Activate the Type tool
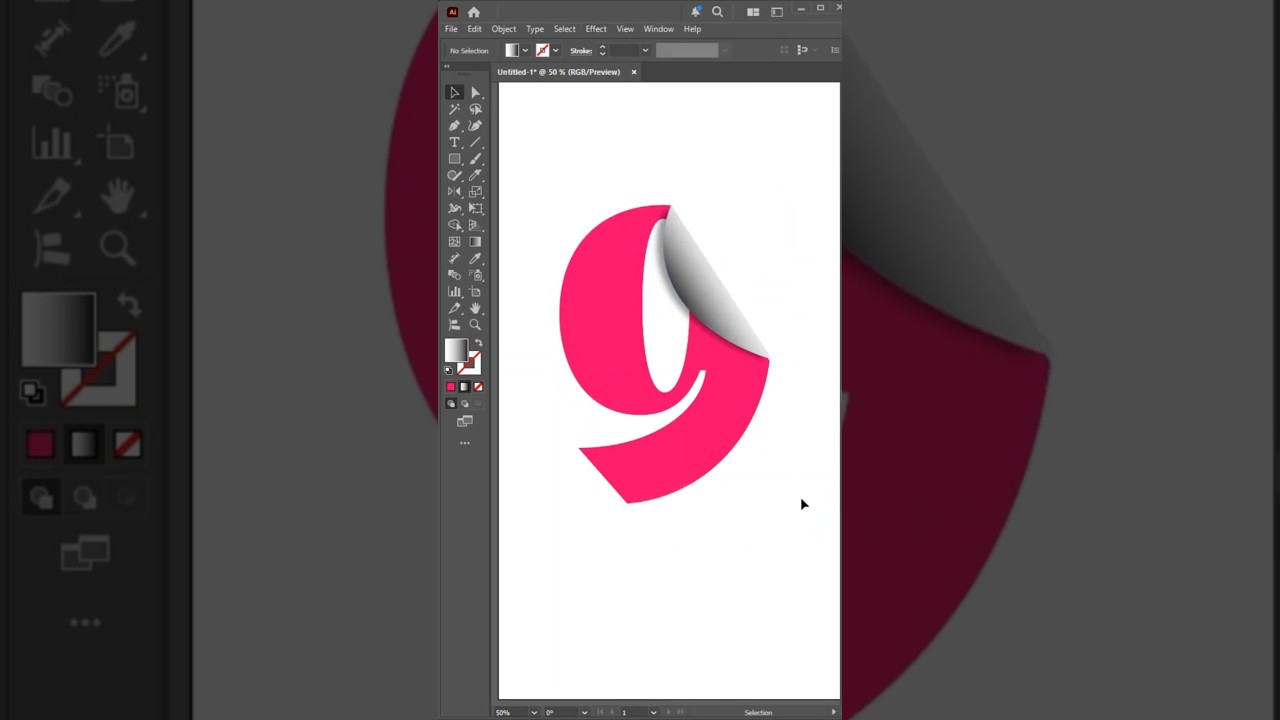1280x720 pixels. click(454, 142)
